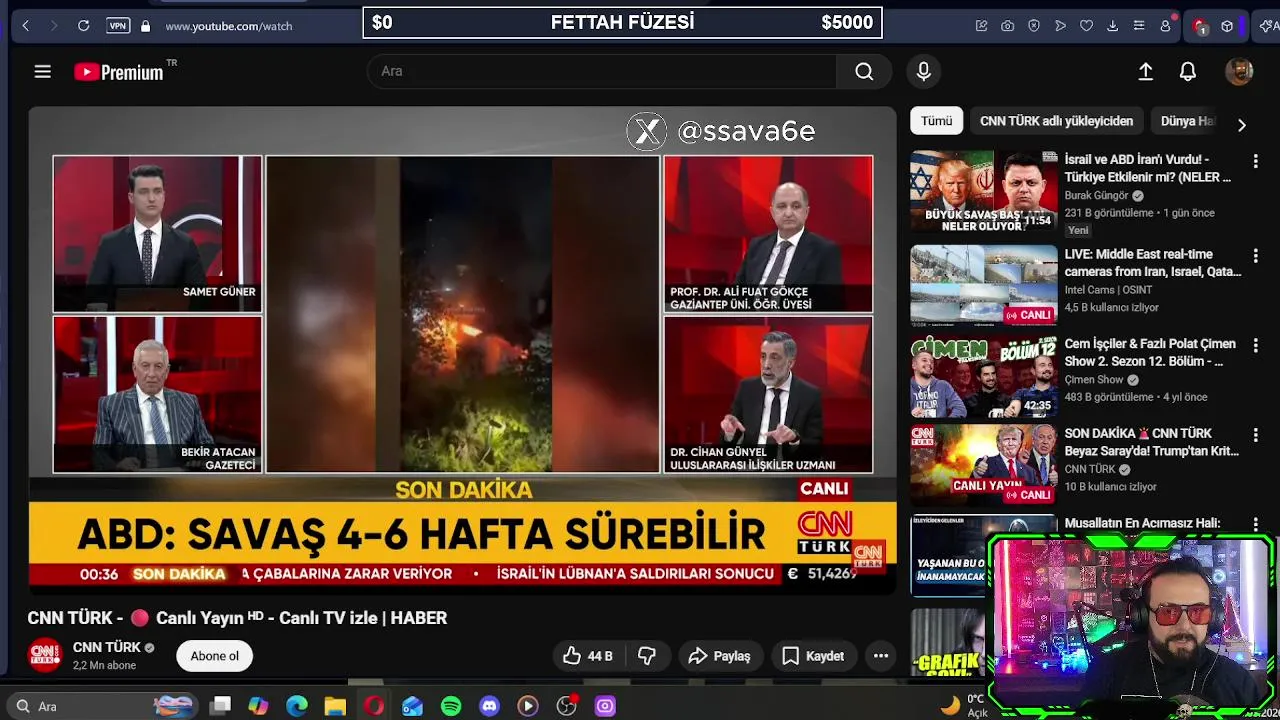1280x720 pixels.
Task: Like the CNN TÜRK video
Action: pyautogui.click(x=587, y=656)
